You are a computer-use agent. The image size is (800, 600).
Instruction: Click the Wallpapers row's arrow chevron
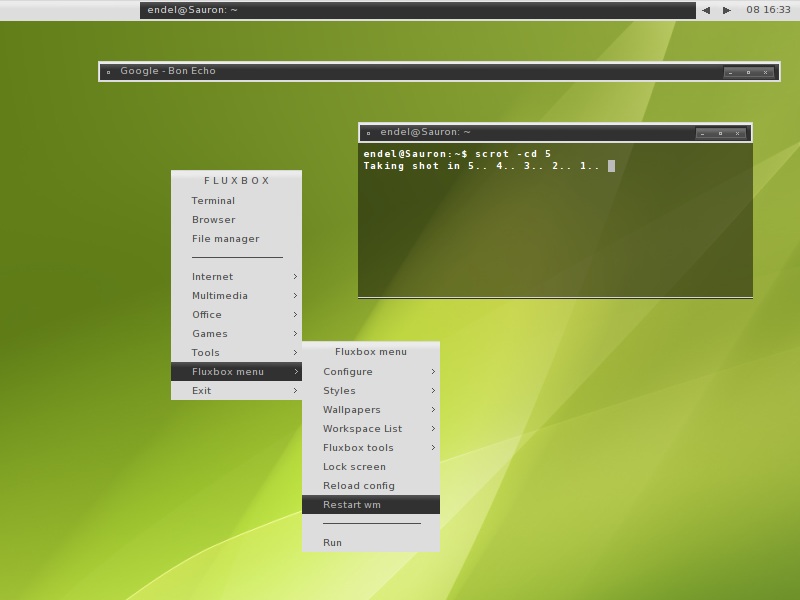click(x=433, y=409)
